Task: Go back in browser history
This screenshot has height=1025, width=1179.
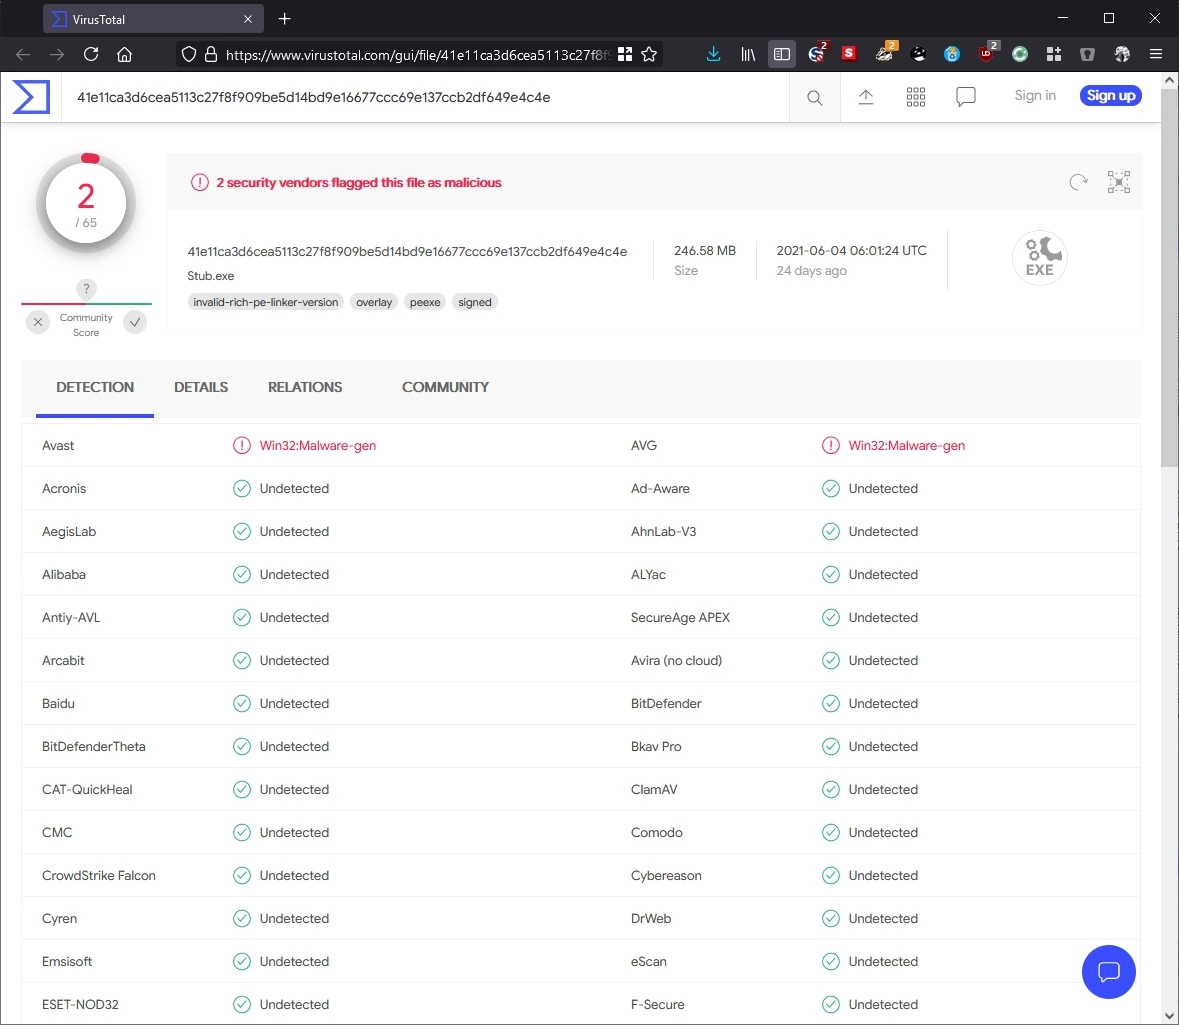Action: click(23, 54)
